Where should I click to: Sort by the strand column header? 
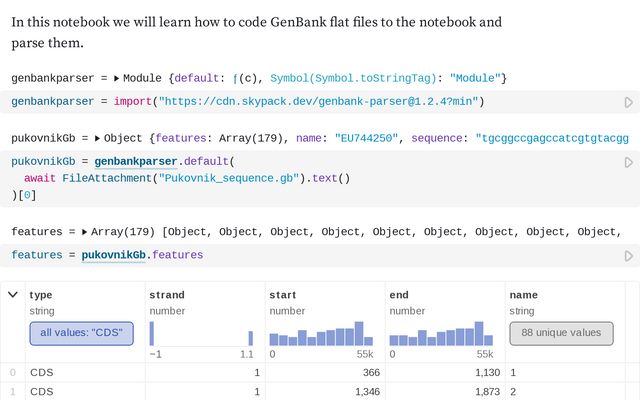tap(167, 295)
